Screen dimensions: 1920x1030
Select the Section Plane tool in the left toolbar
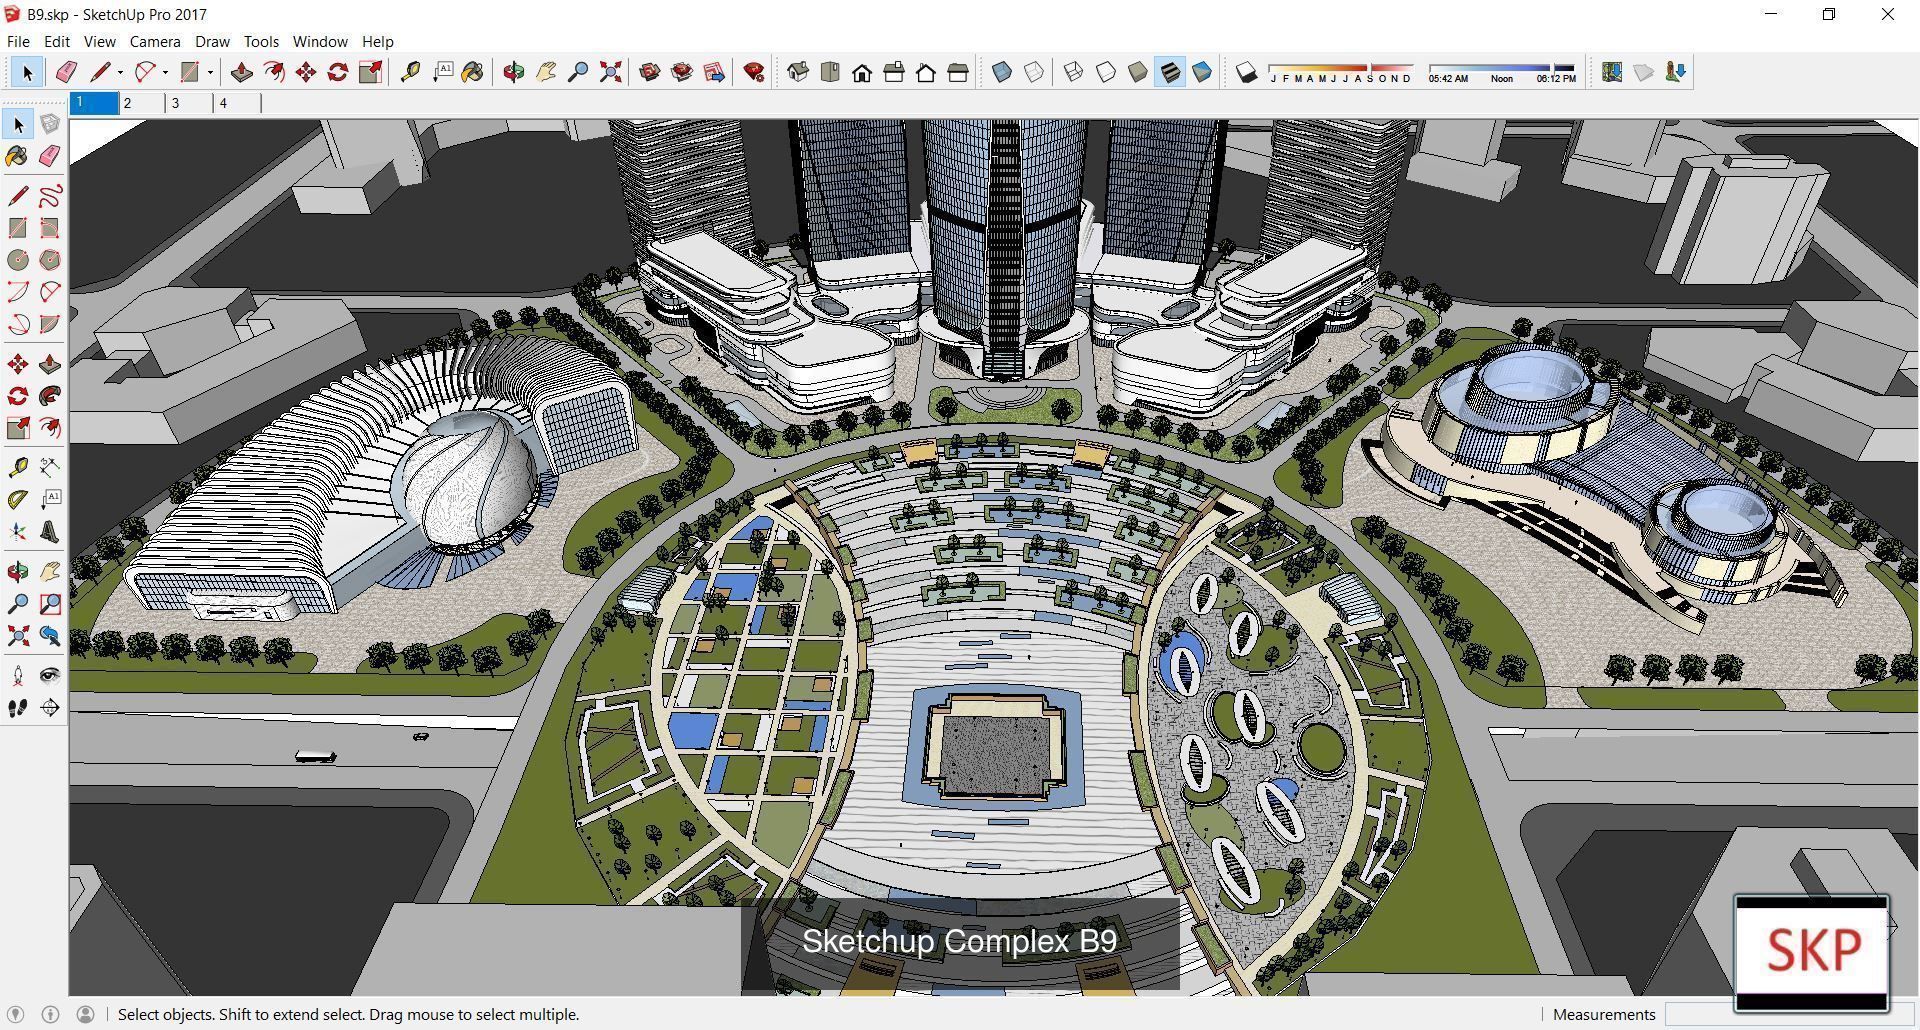(50, 707)
